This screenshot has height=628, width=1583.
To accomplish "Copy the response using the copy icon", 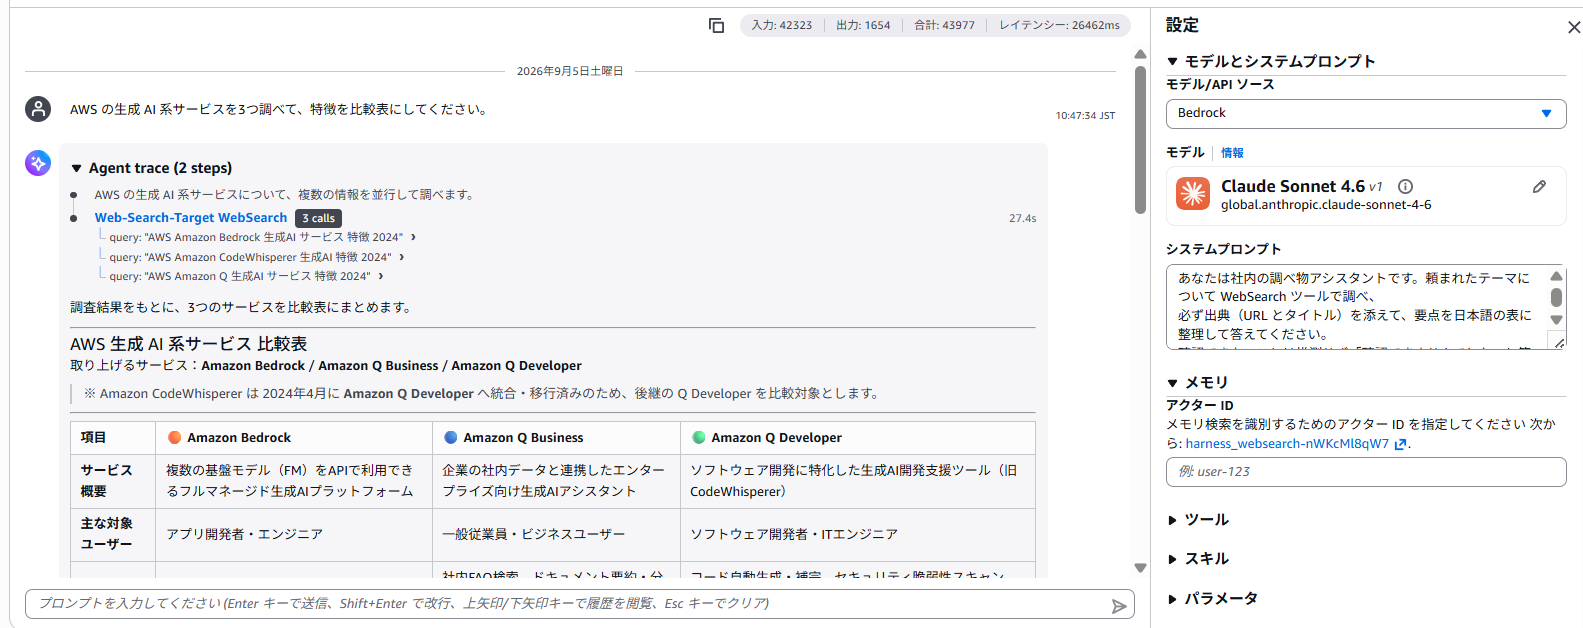I will pyautogui.click(x=716, y=25).
